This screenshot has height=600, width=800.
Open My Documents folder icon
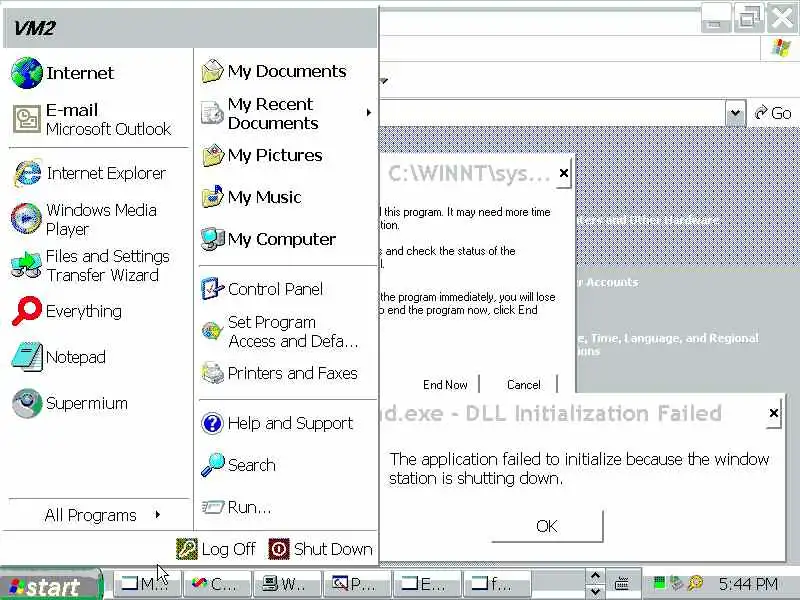click(212, 71)
